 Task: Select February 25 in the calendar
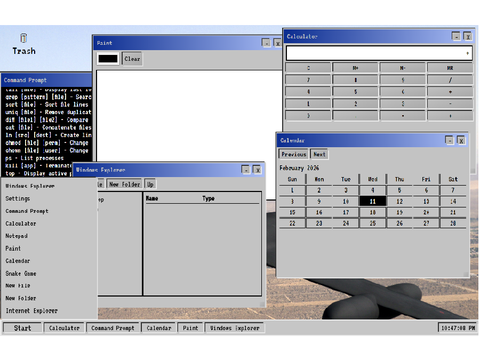tap(373, 223)
